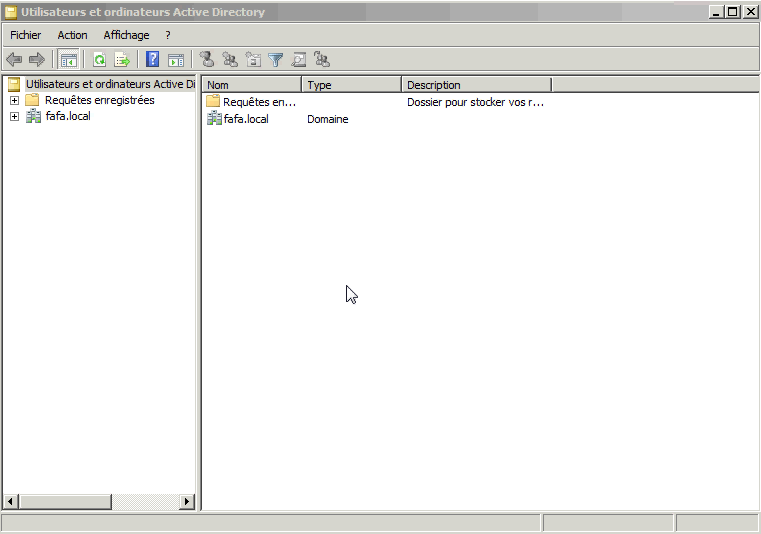Click the Domaine type cell
761x534 pixels.
tap(328, 119)
